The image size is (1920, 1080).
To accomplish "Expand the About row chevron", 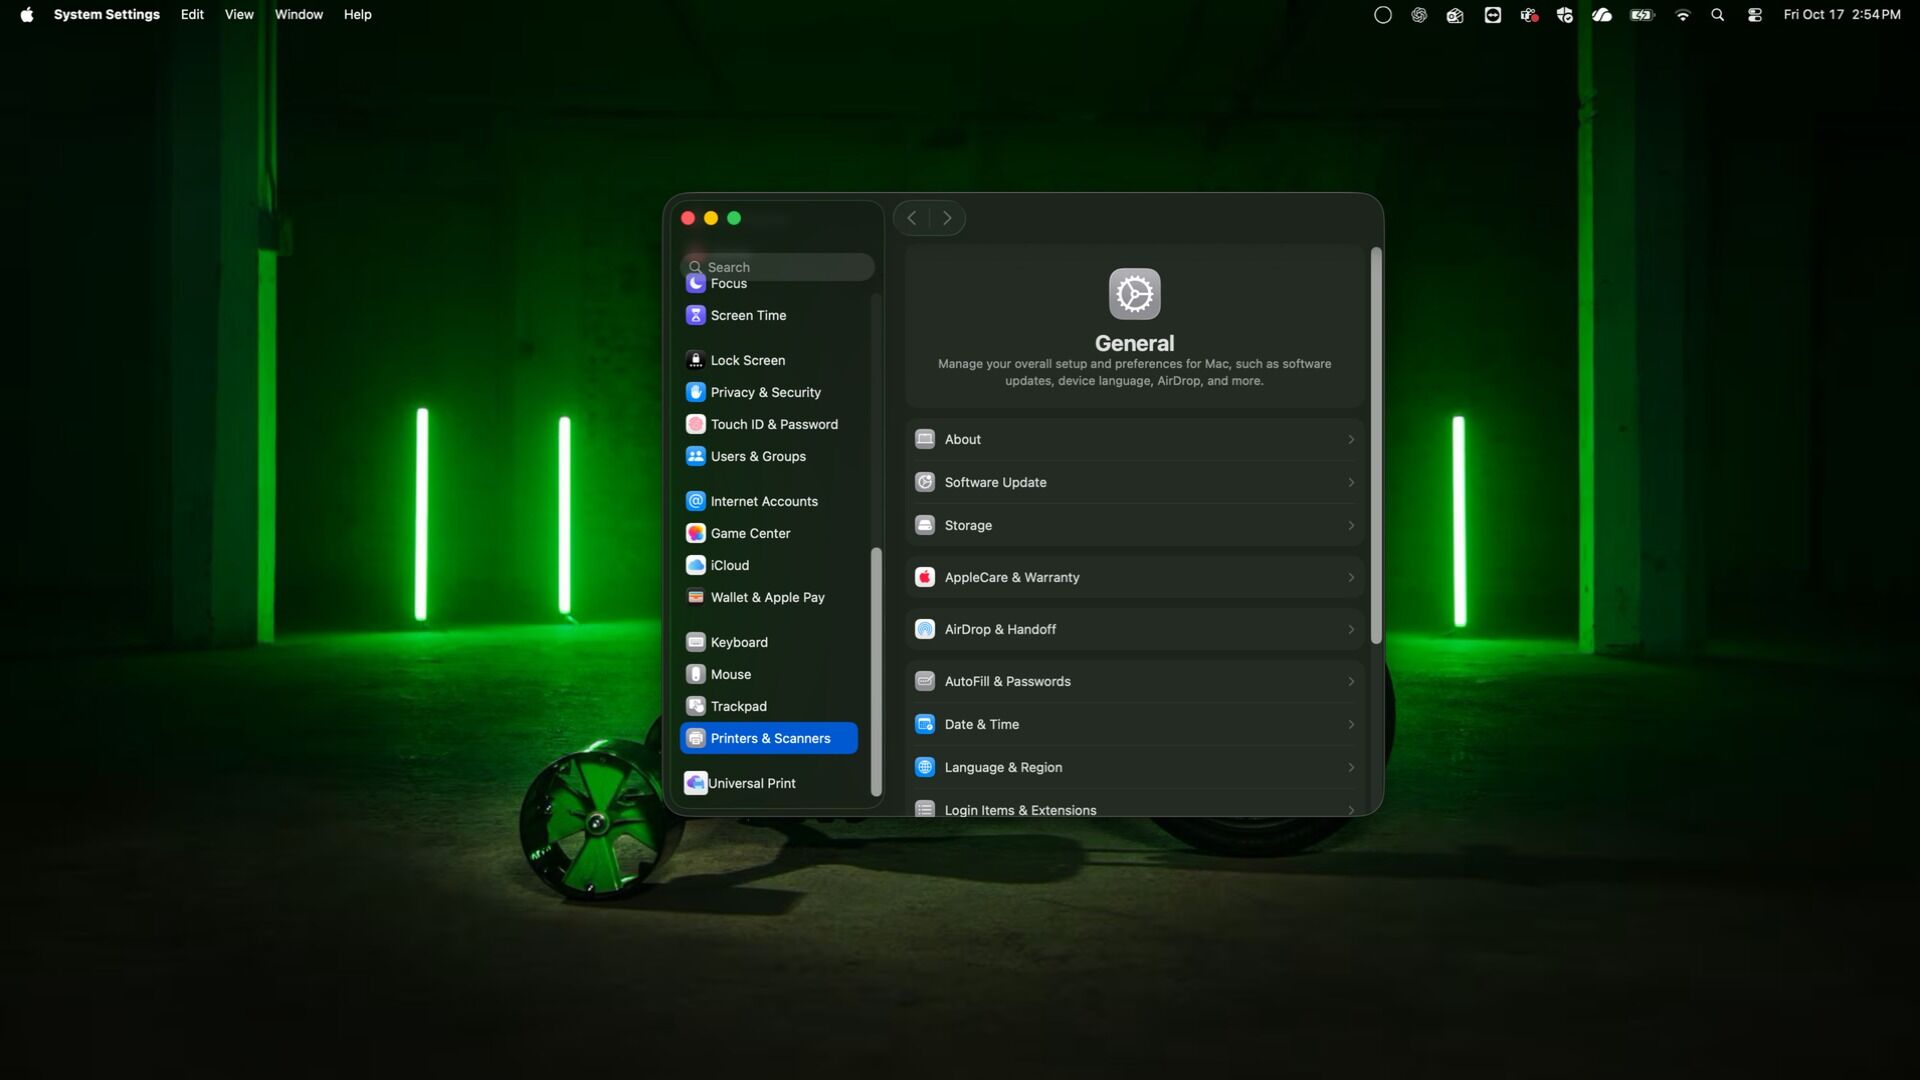I will (x=1350, y=439).
